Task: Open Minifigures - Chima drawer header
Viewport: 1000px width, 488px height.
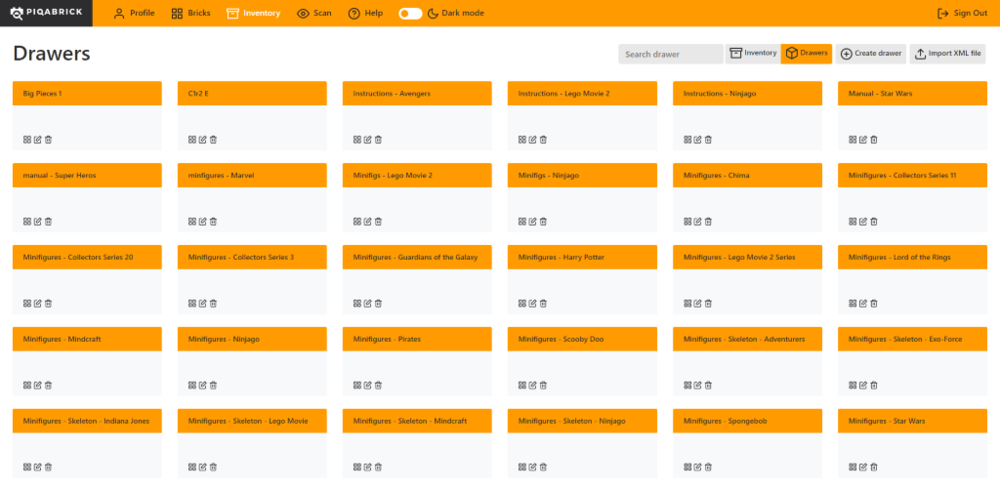Action: 747,175
